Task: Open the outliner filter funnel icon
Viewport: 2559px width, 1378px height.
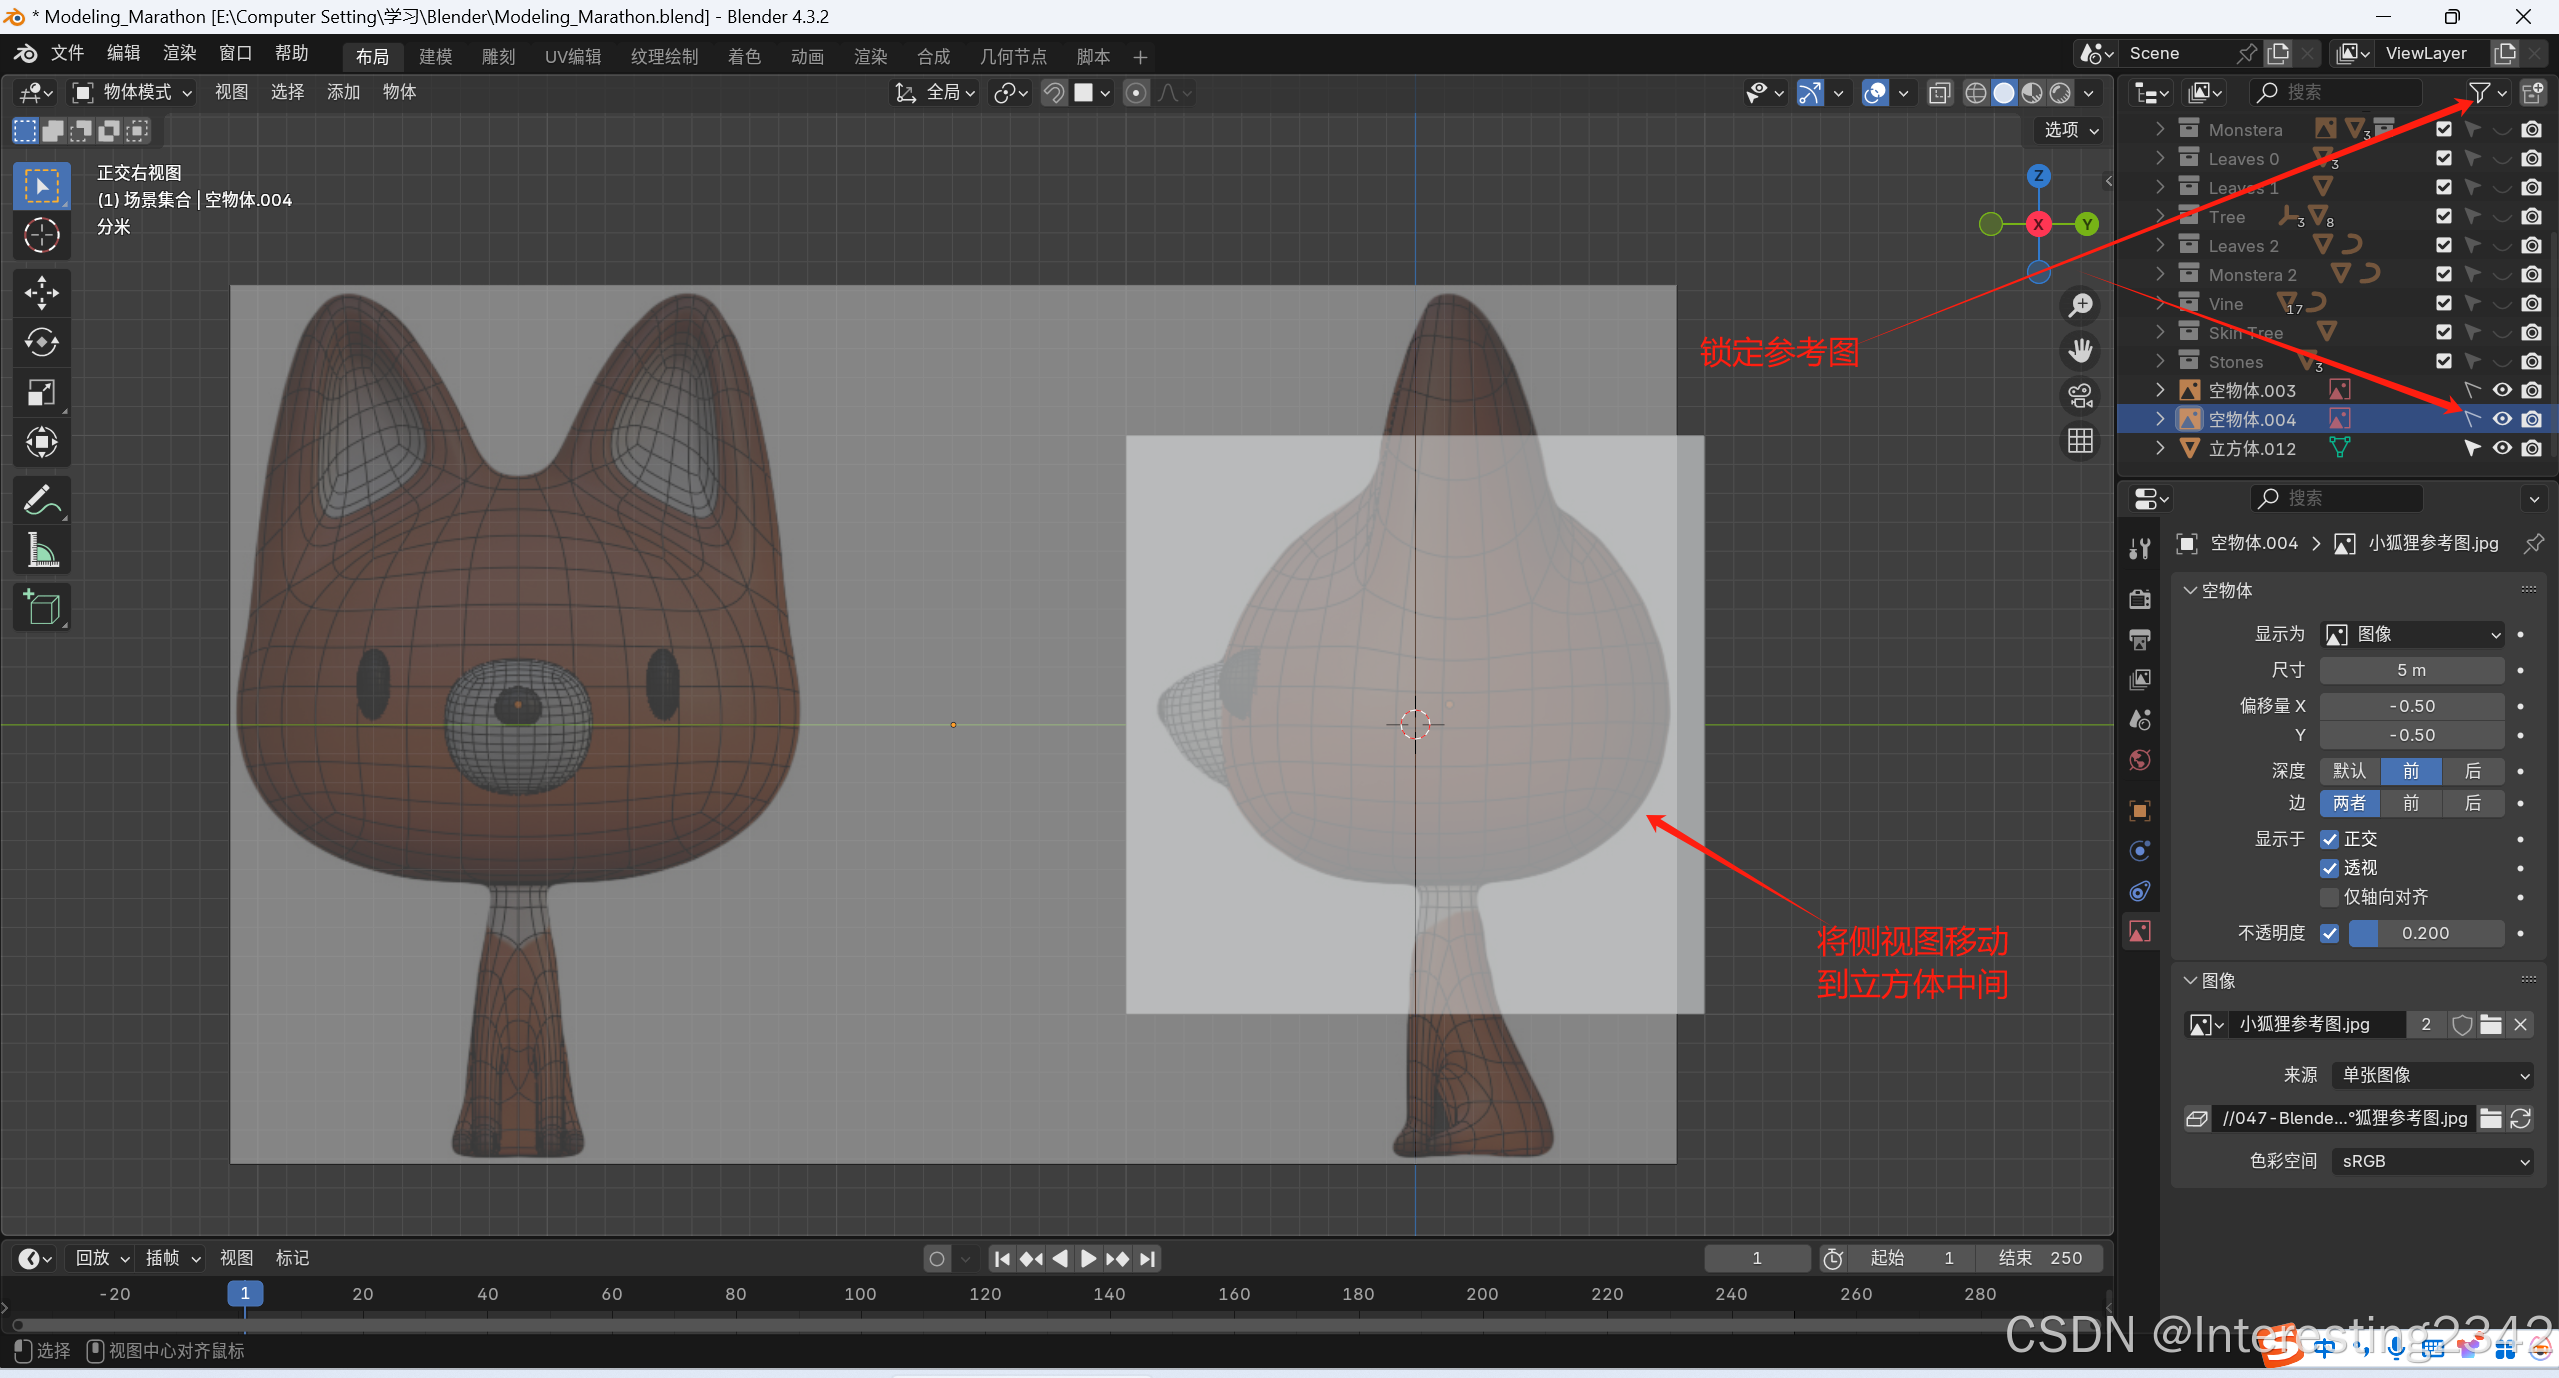Action: pyautogui.click(x=2479, y=92)
